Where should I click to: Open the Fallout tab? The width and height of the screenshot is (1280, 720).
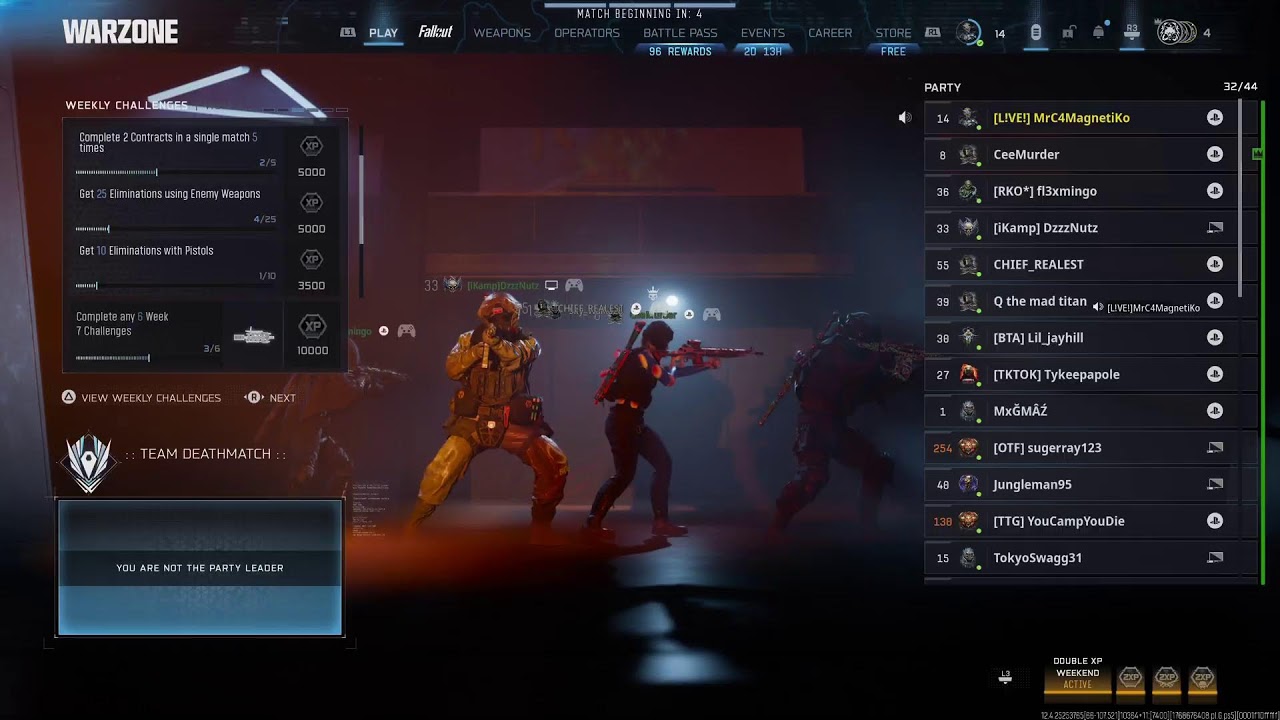click(435, 32)
